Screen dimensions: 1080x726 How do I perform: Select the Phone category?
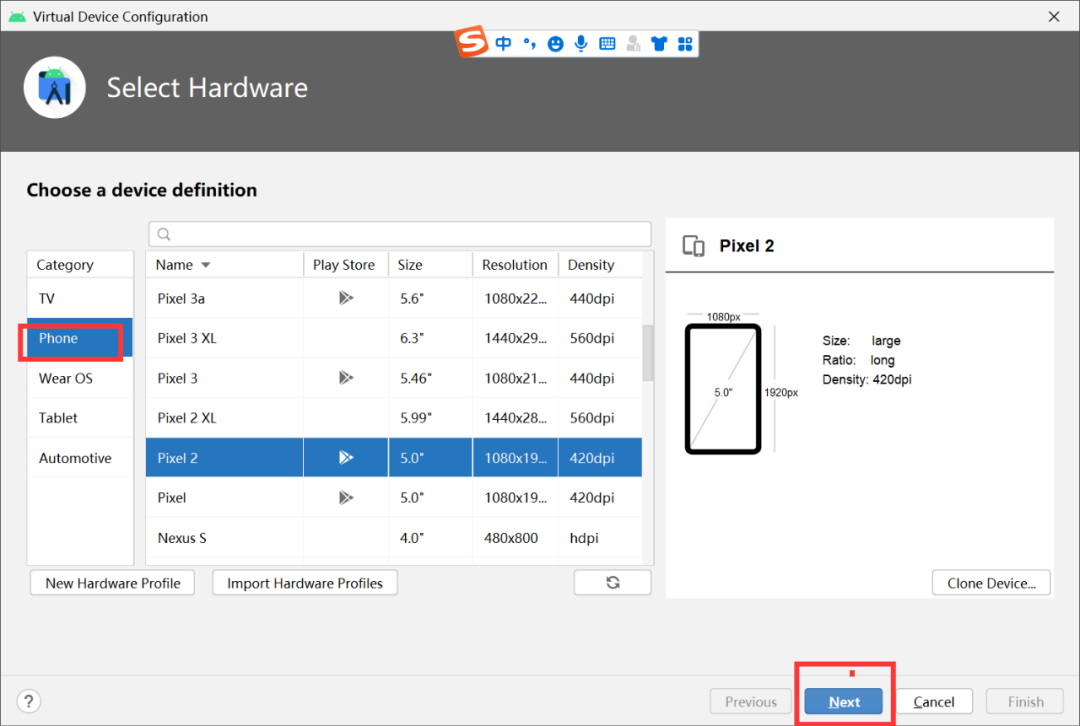coord(80,338)
